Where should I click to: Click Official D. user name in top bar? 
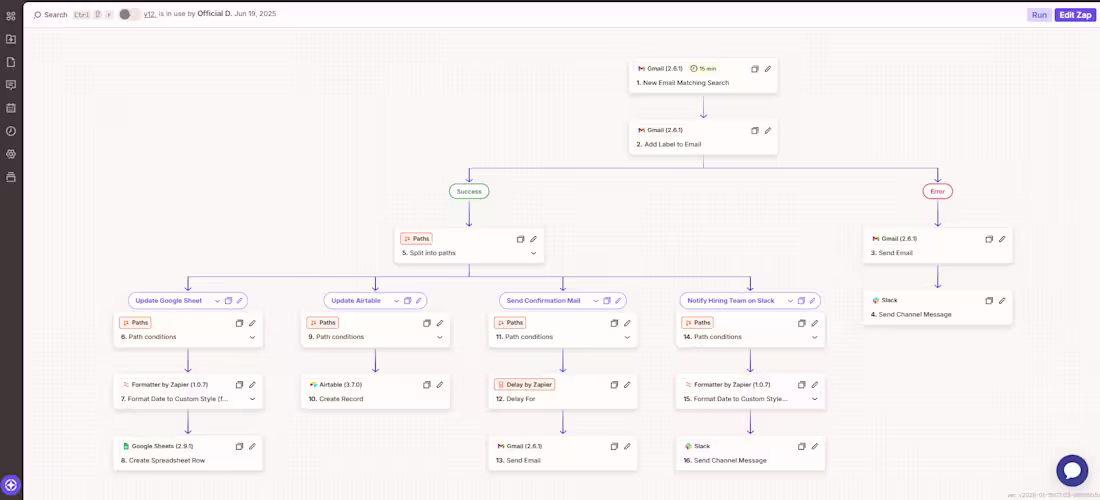(x=214, y=14)
